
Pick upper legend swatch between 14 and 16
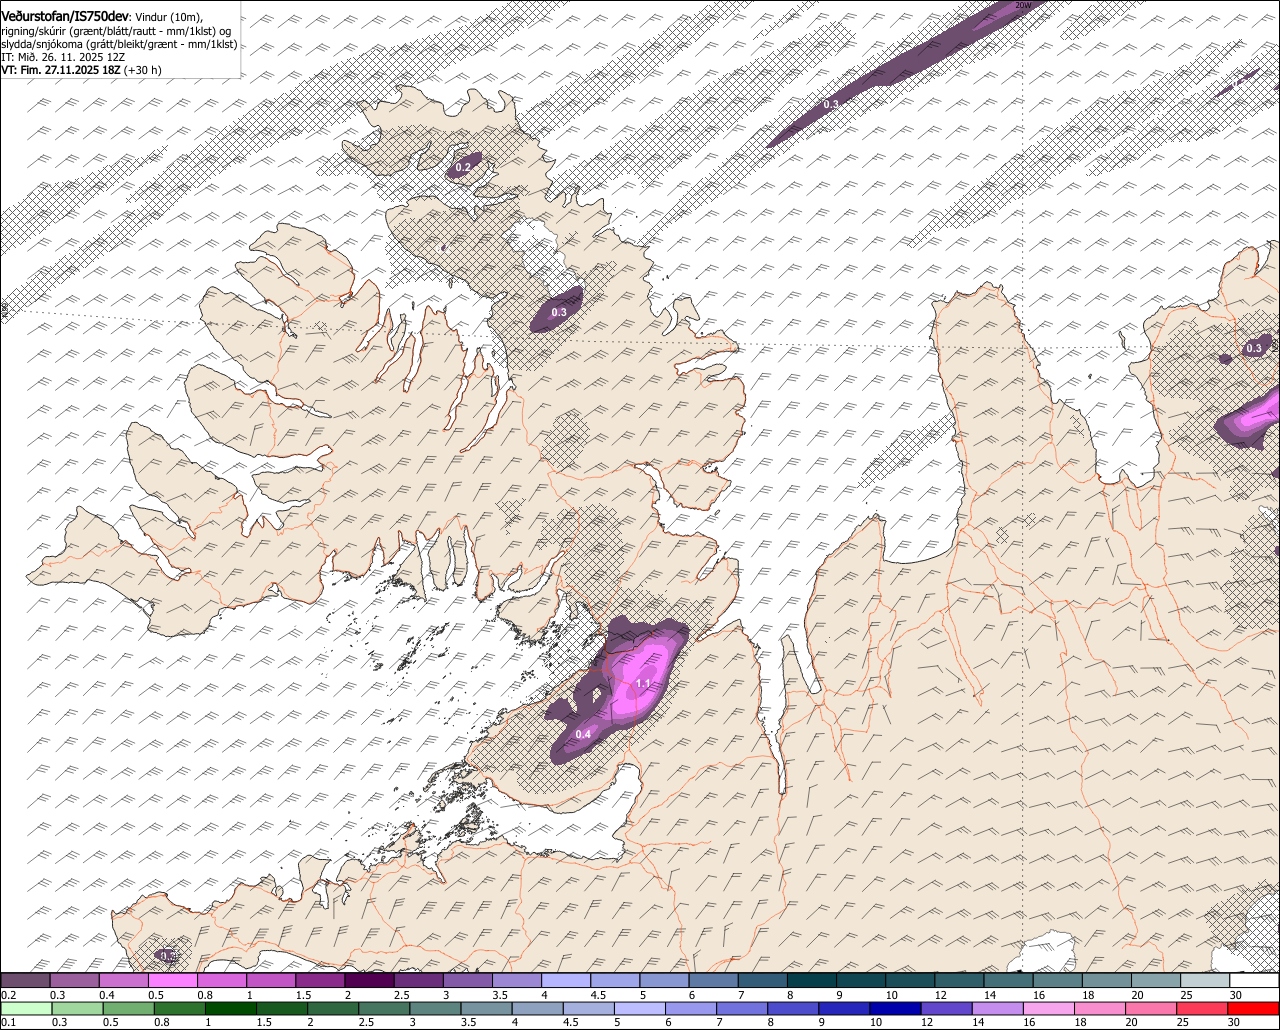(x=1008, y=980)
